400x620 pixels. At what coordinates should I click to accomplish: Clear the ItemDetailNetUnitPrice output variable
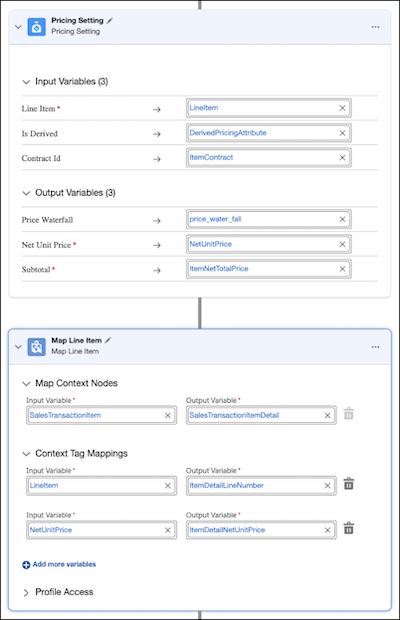click(327, 530)
